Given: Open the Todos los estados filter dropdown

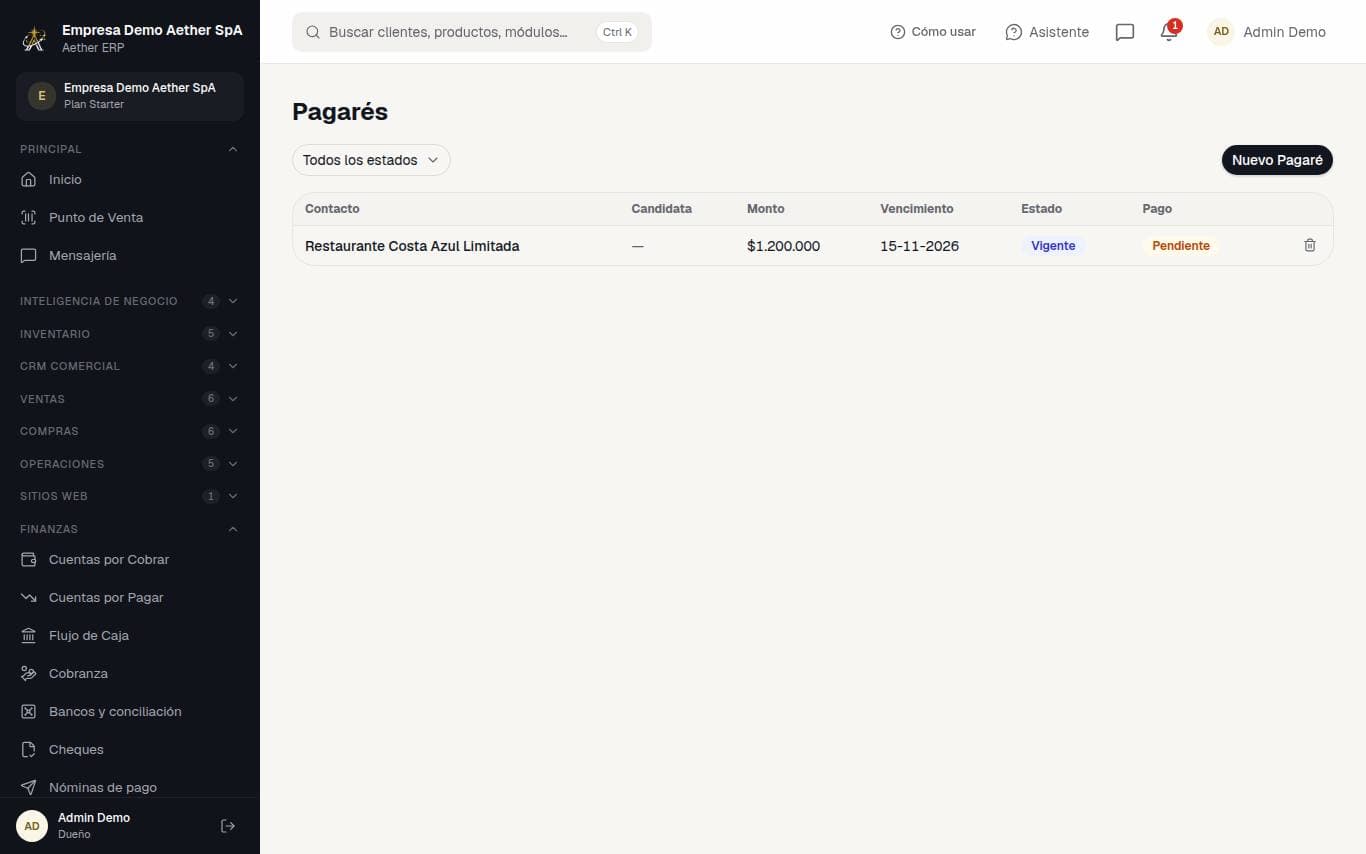Looking at the screenshot, I should [x=371, y=160].
